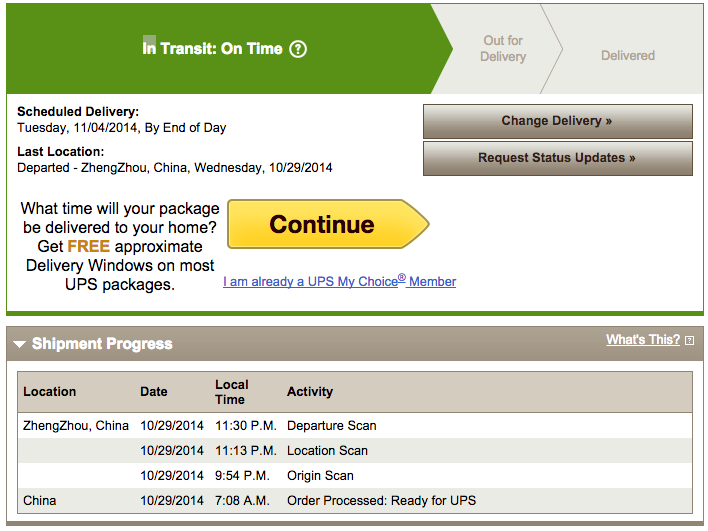
Task: Click the Local Time column header
Action: (x=232, y=392)
